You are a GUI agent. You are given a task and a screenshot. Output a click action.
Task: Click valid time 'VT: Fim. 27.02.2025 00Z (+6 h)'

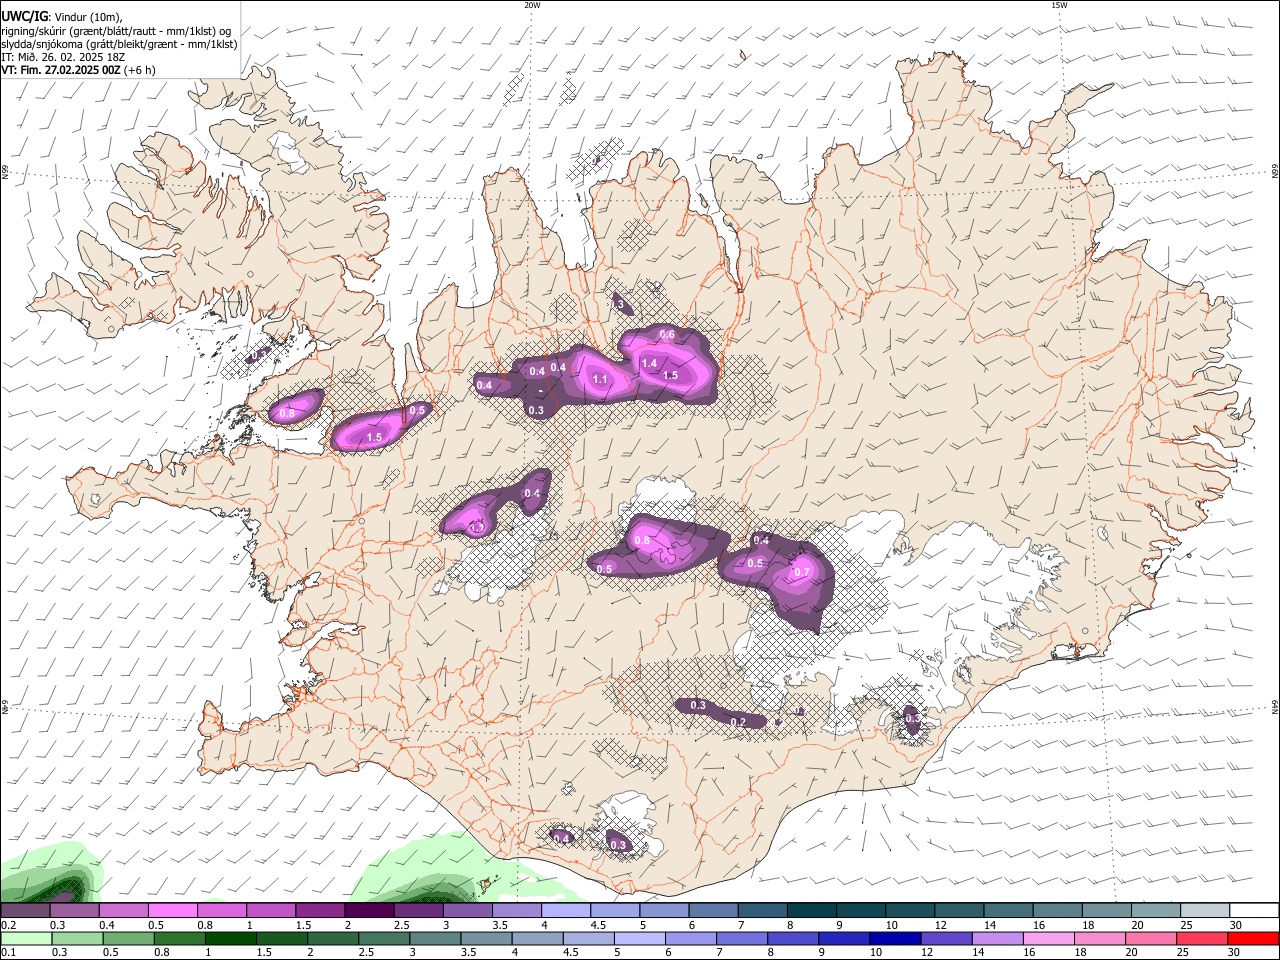point(78,70)
